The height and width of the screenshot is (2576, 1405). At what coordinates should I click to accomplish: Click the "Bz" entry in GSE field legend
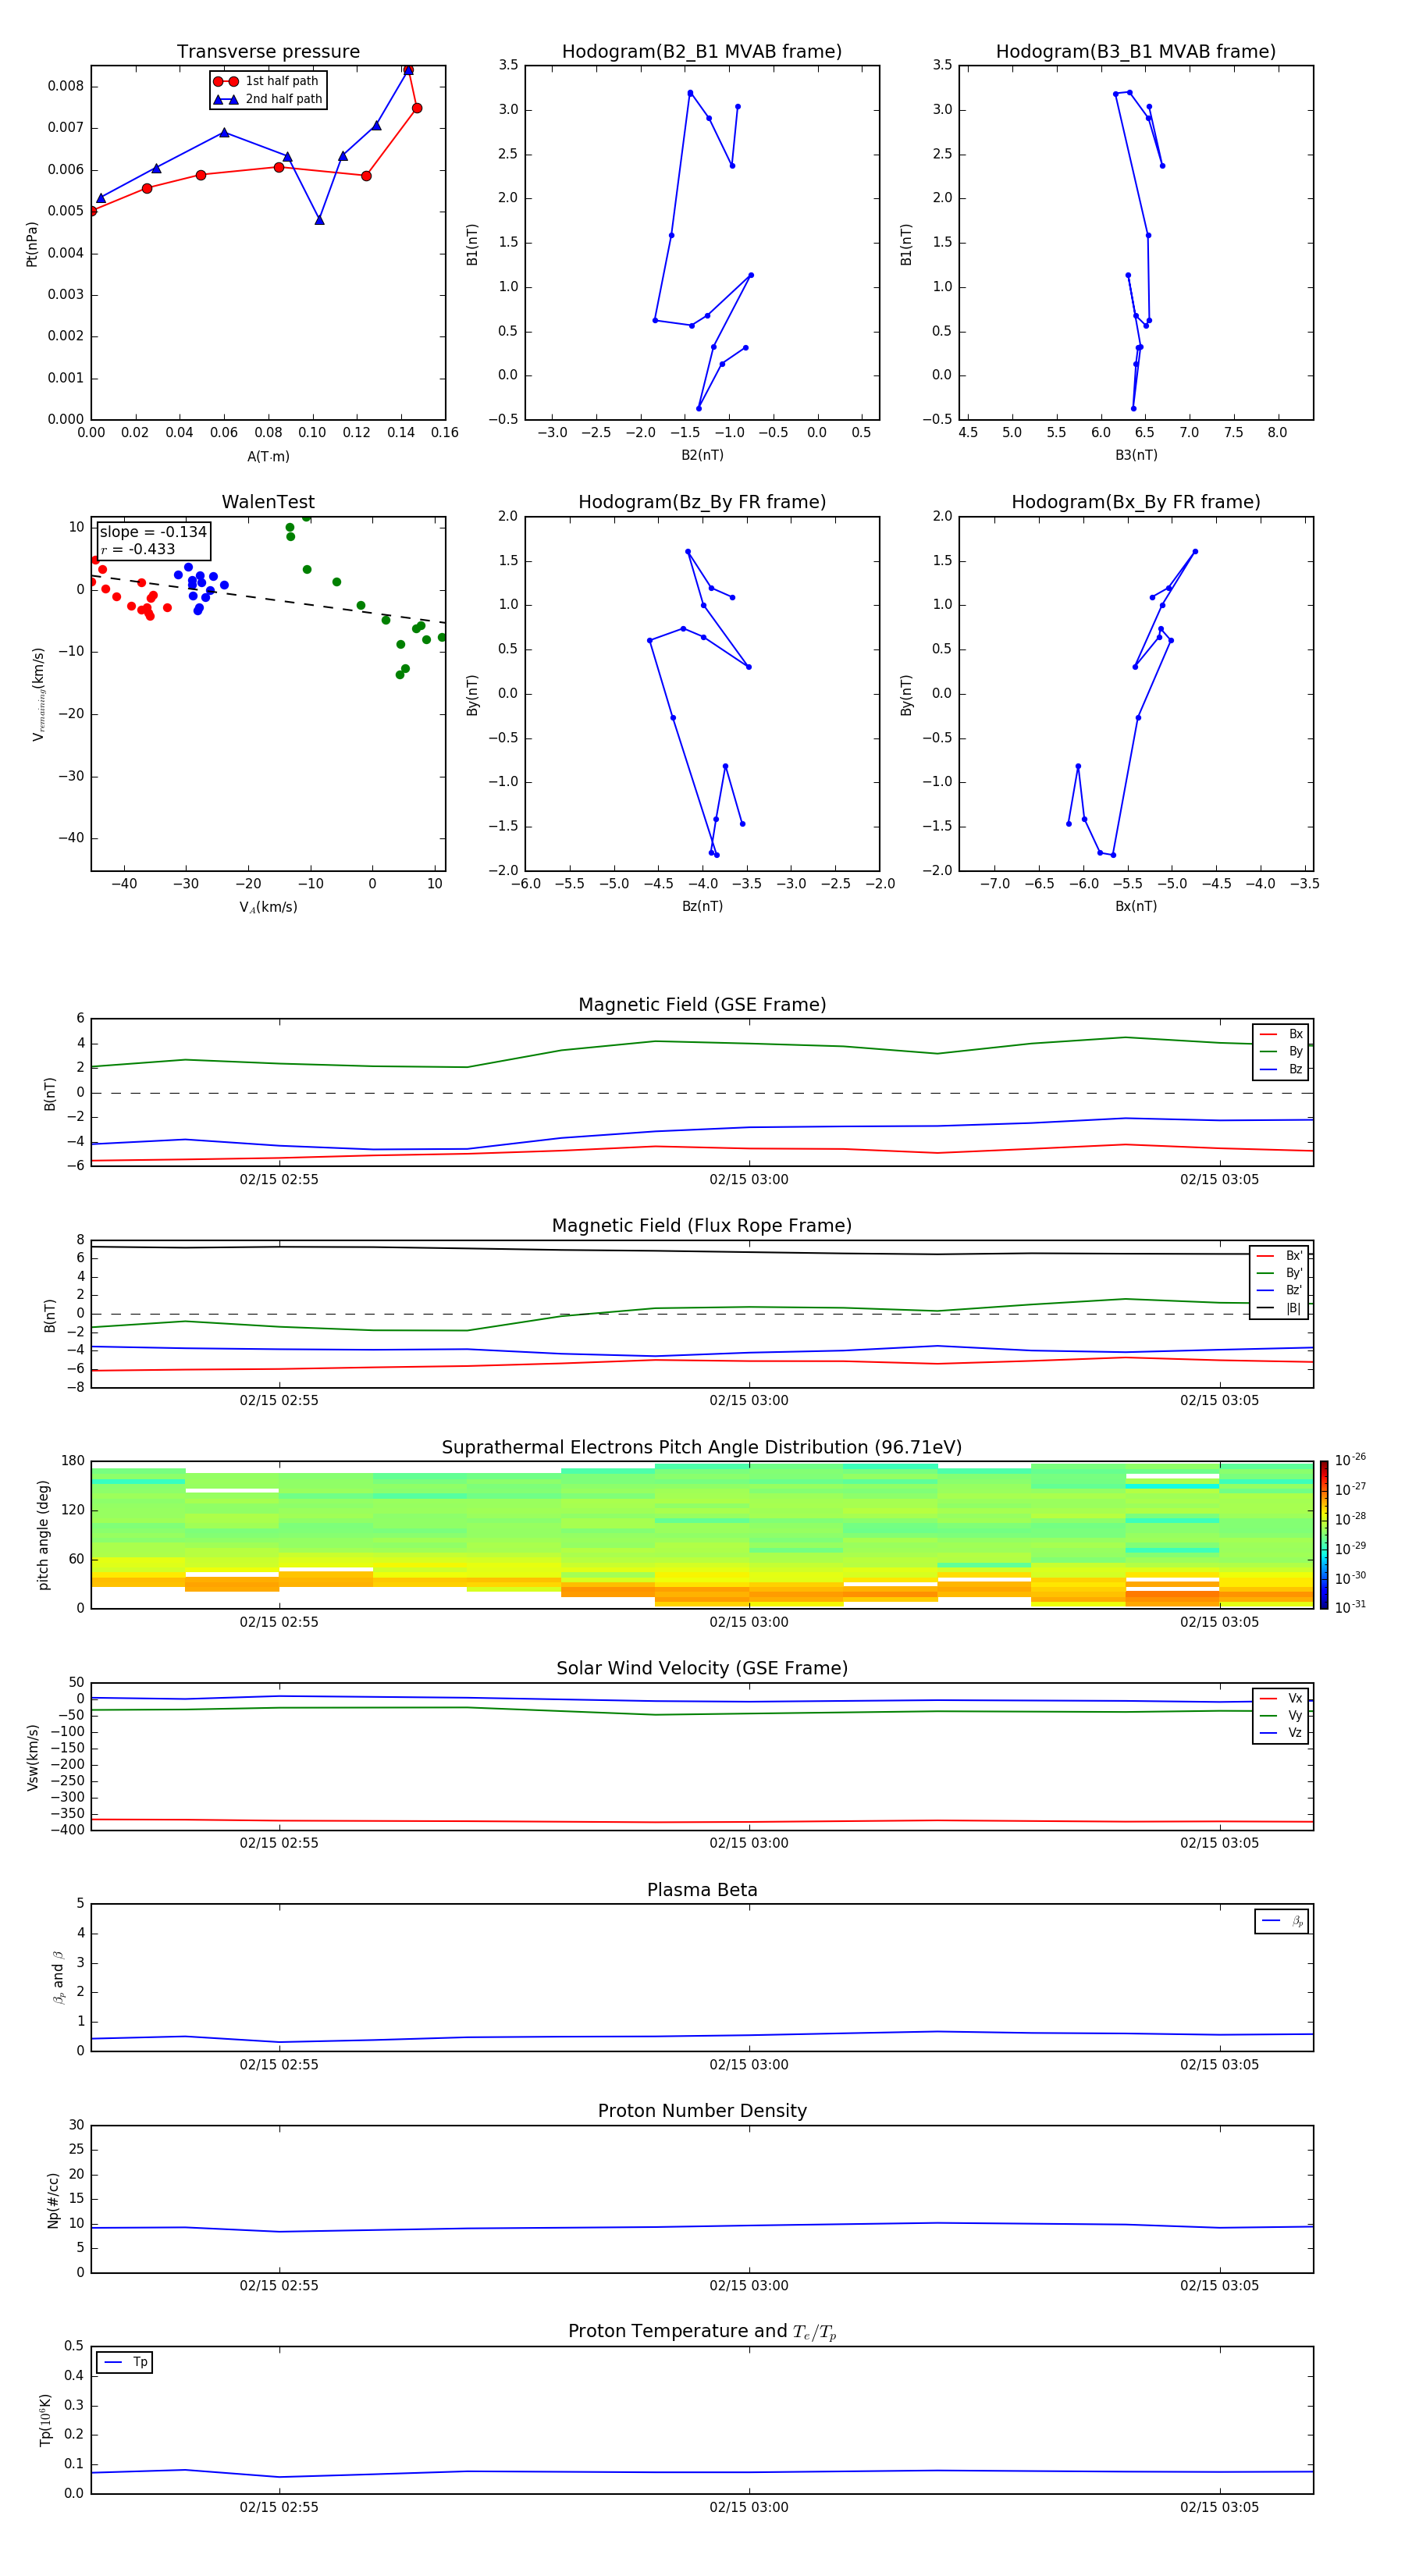pyautogui.click(x=1281, y=1069)
